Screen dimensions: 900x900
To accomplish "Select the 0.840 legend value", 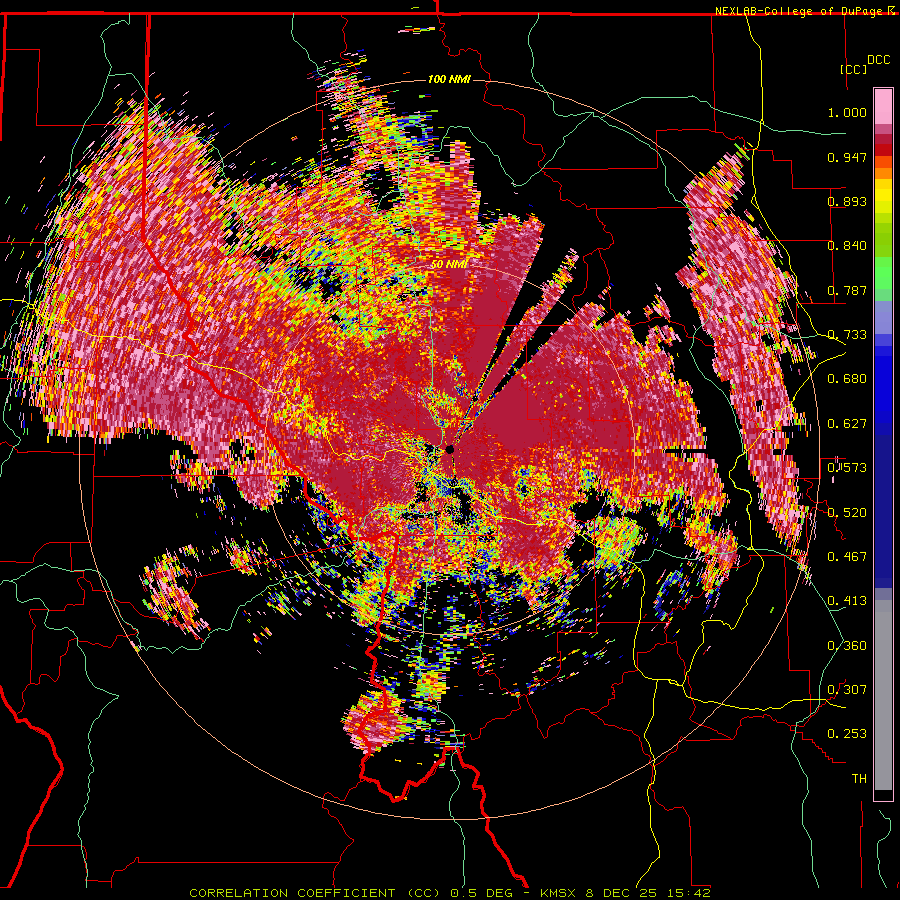I will pos(847,246).
